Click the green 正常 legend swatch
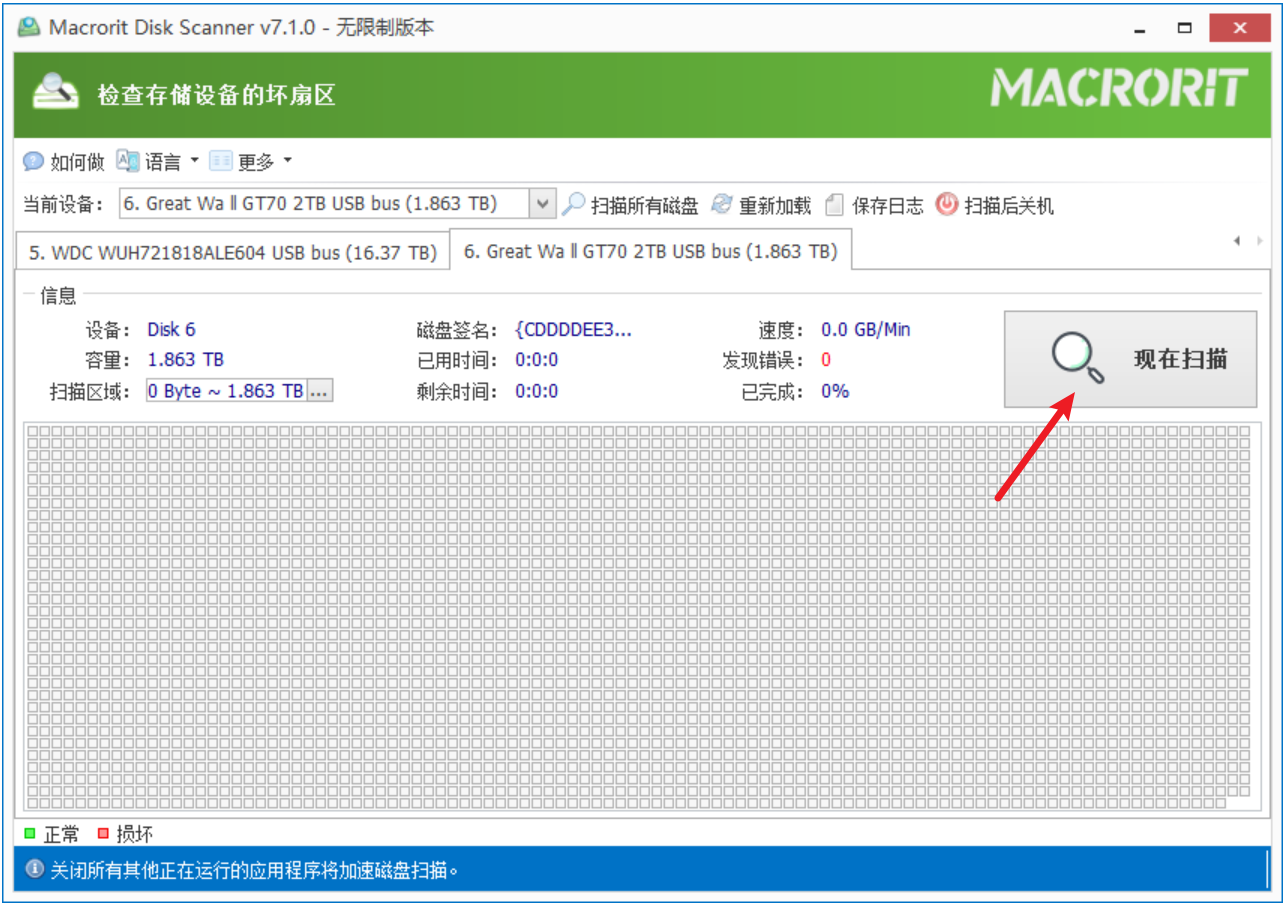 click(x=30, y=833)
